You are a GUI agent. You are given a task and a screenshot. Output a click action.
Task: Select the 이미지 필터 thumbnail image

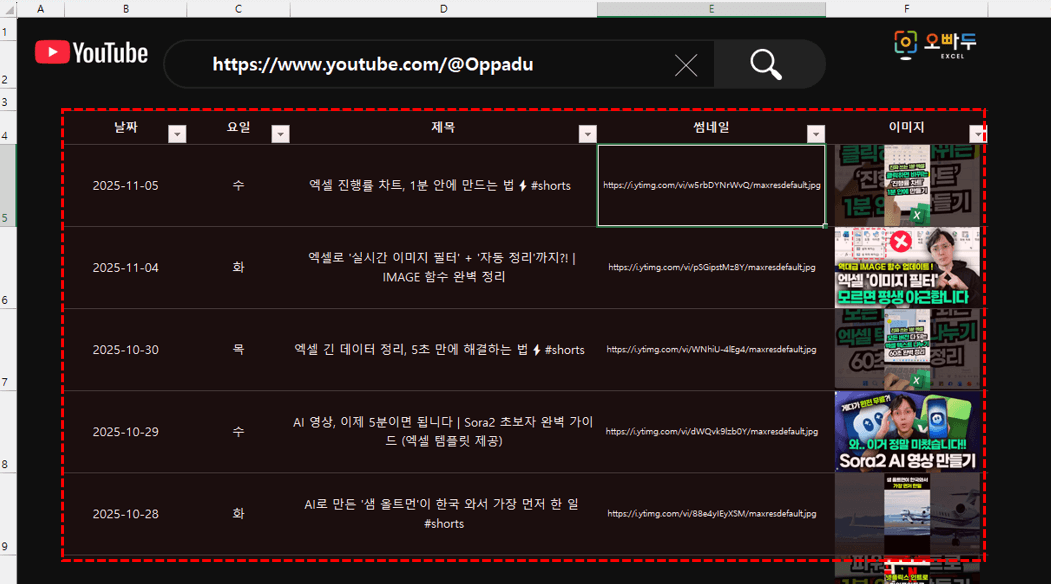pos(908,267)
